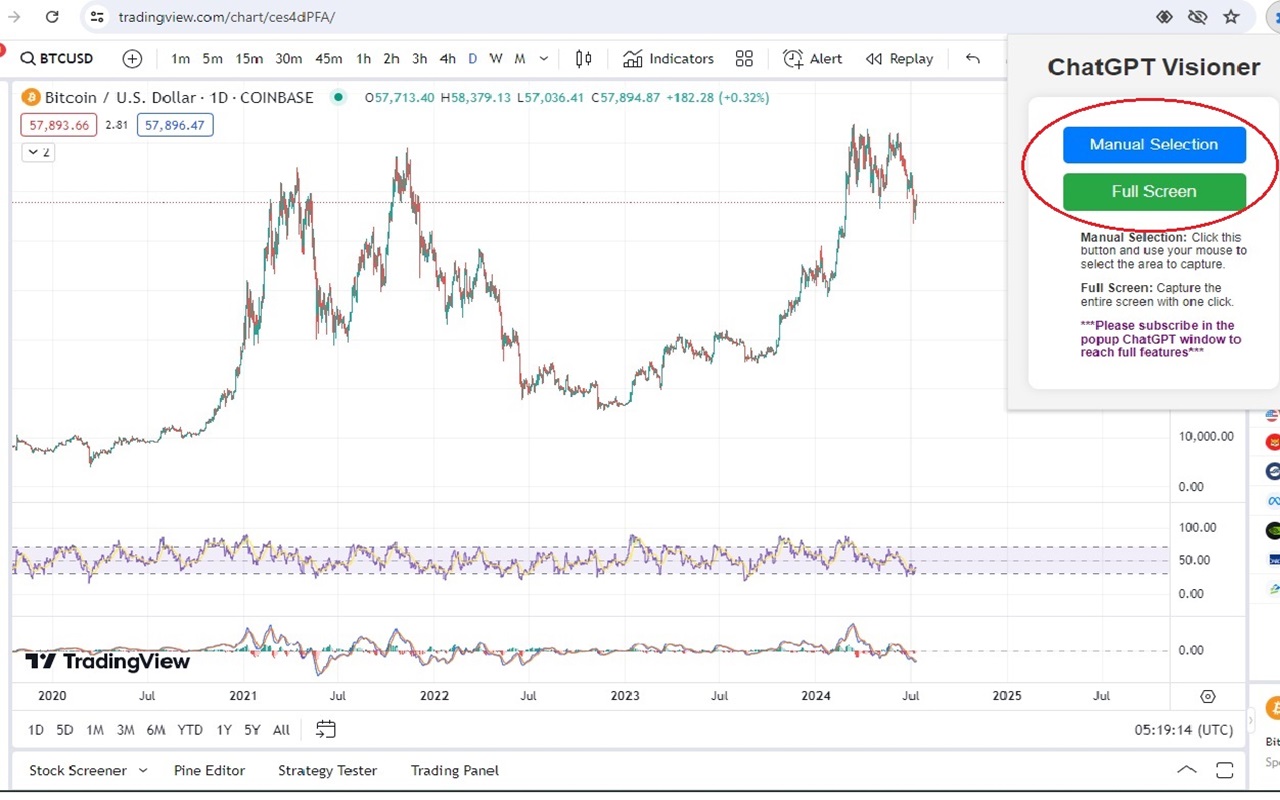
Task: Bookmark this page with the star icon
Action: click(1231, 17)
